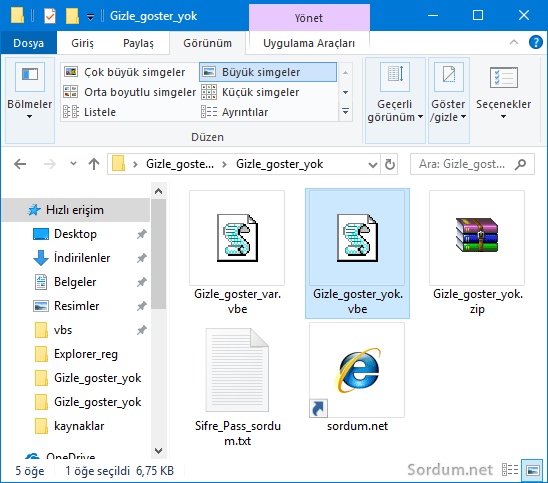The width and height of the screenshot is (548, 483).
Task: Click first breadcrumb chevron after folder icon
Action: click(x=135, y=164)
